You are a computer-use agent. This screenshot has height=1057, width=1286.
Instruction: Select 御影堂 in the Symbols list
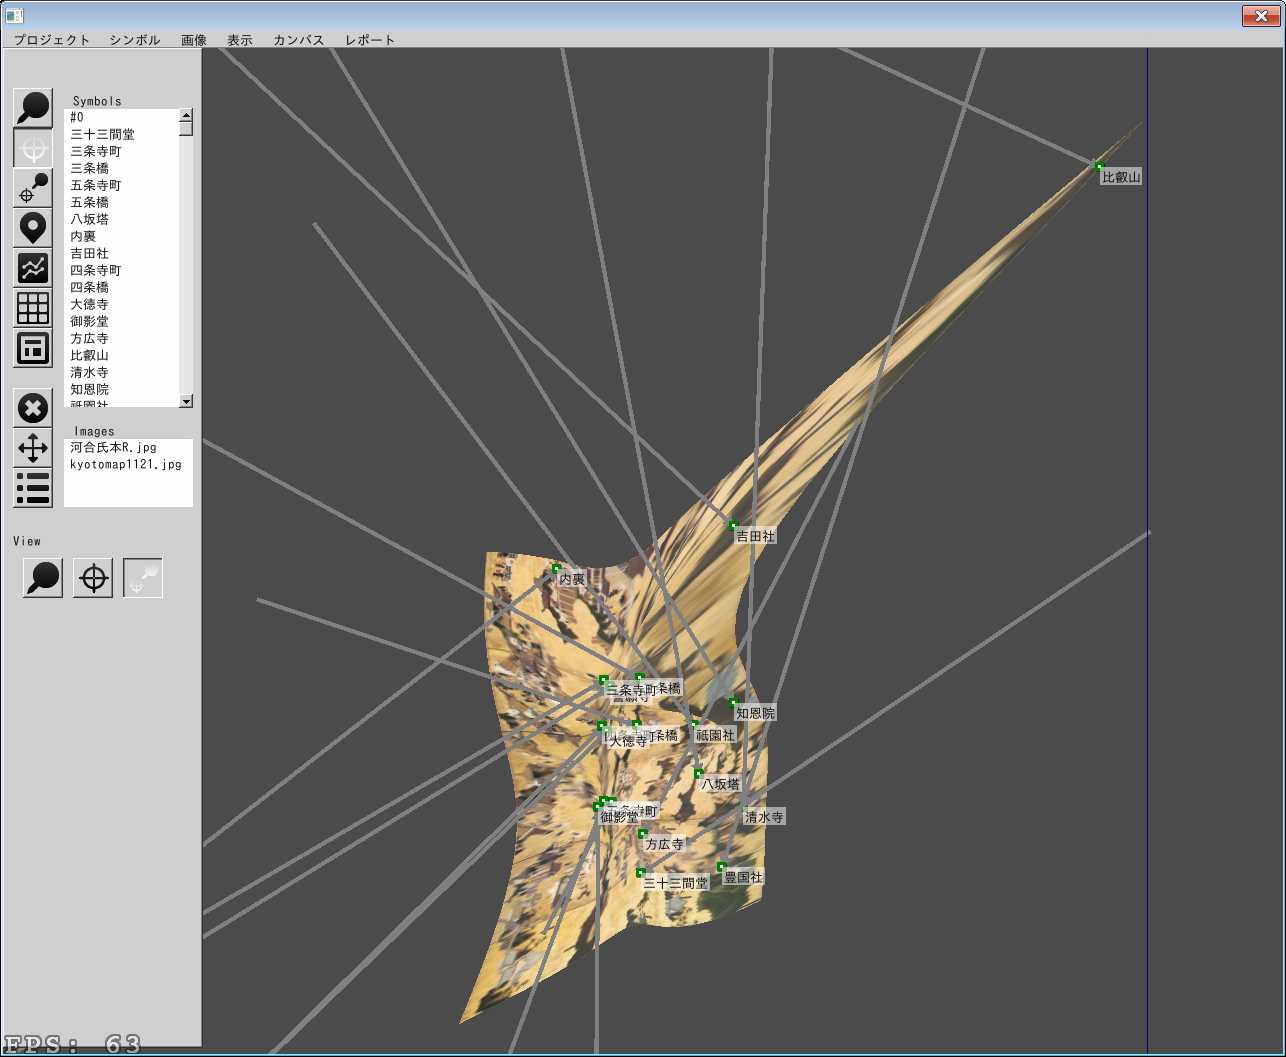[122, 321]
